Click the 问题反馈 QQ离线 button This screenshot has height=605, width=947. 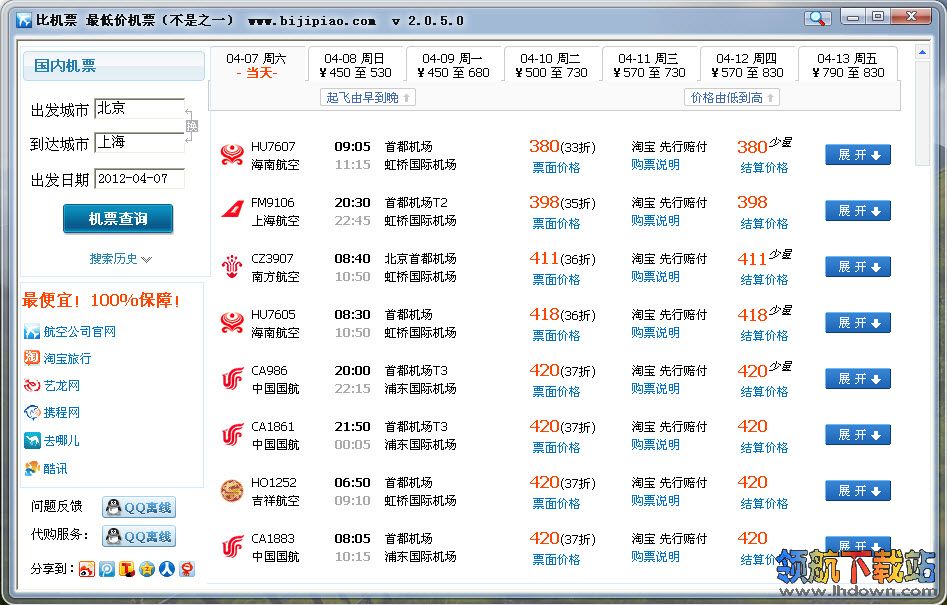139,507
